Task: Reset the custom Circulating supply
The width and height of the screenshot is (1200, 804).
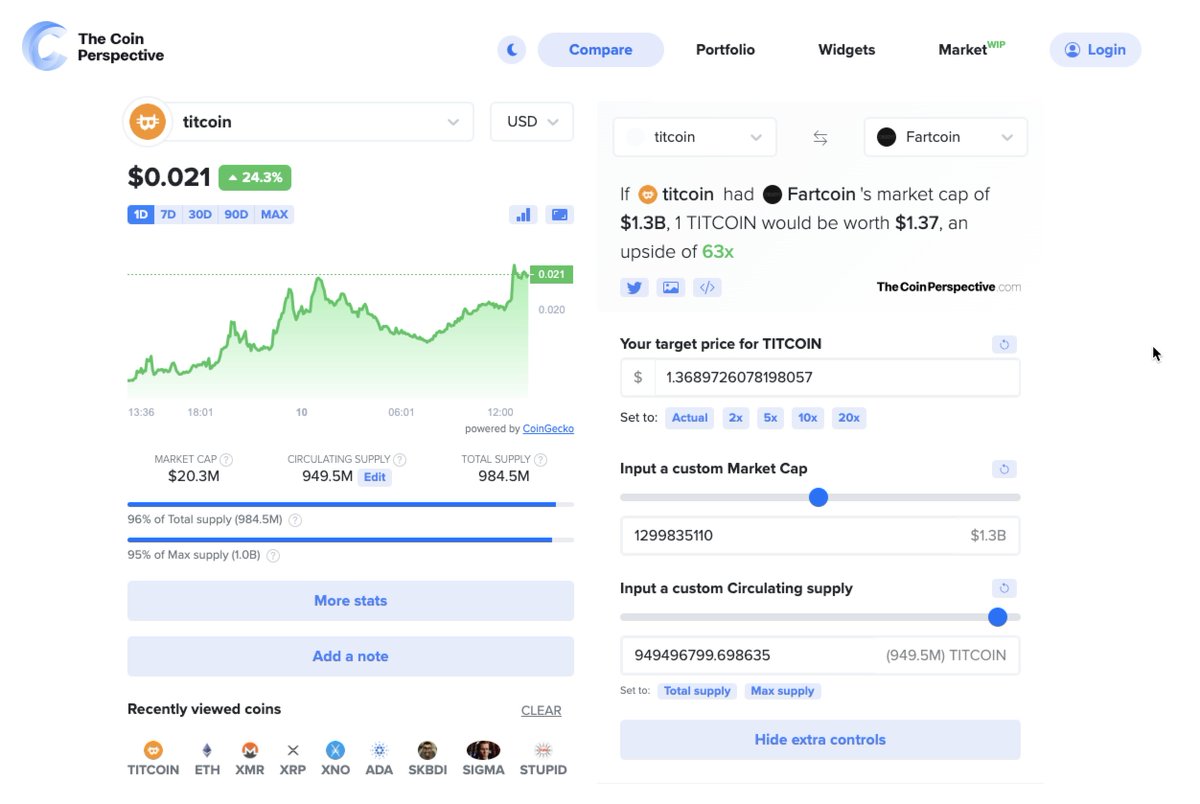Action: click(x=1005, y=588)
